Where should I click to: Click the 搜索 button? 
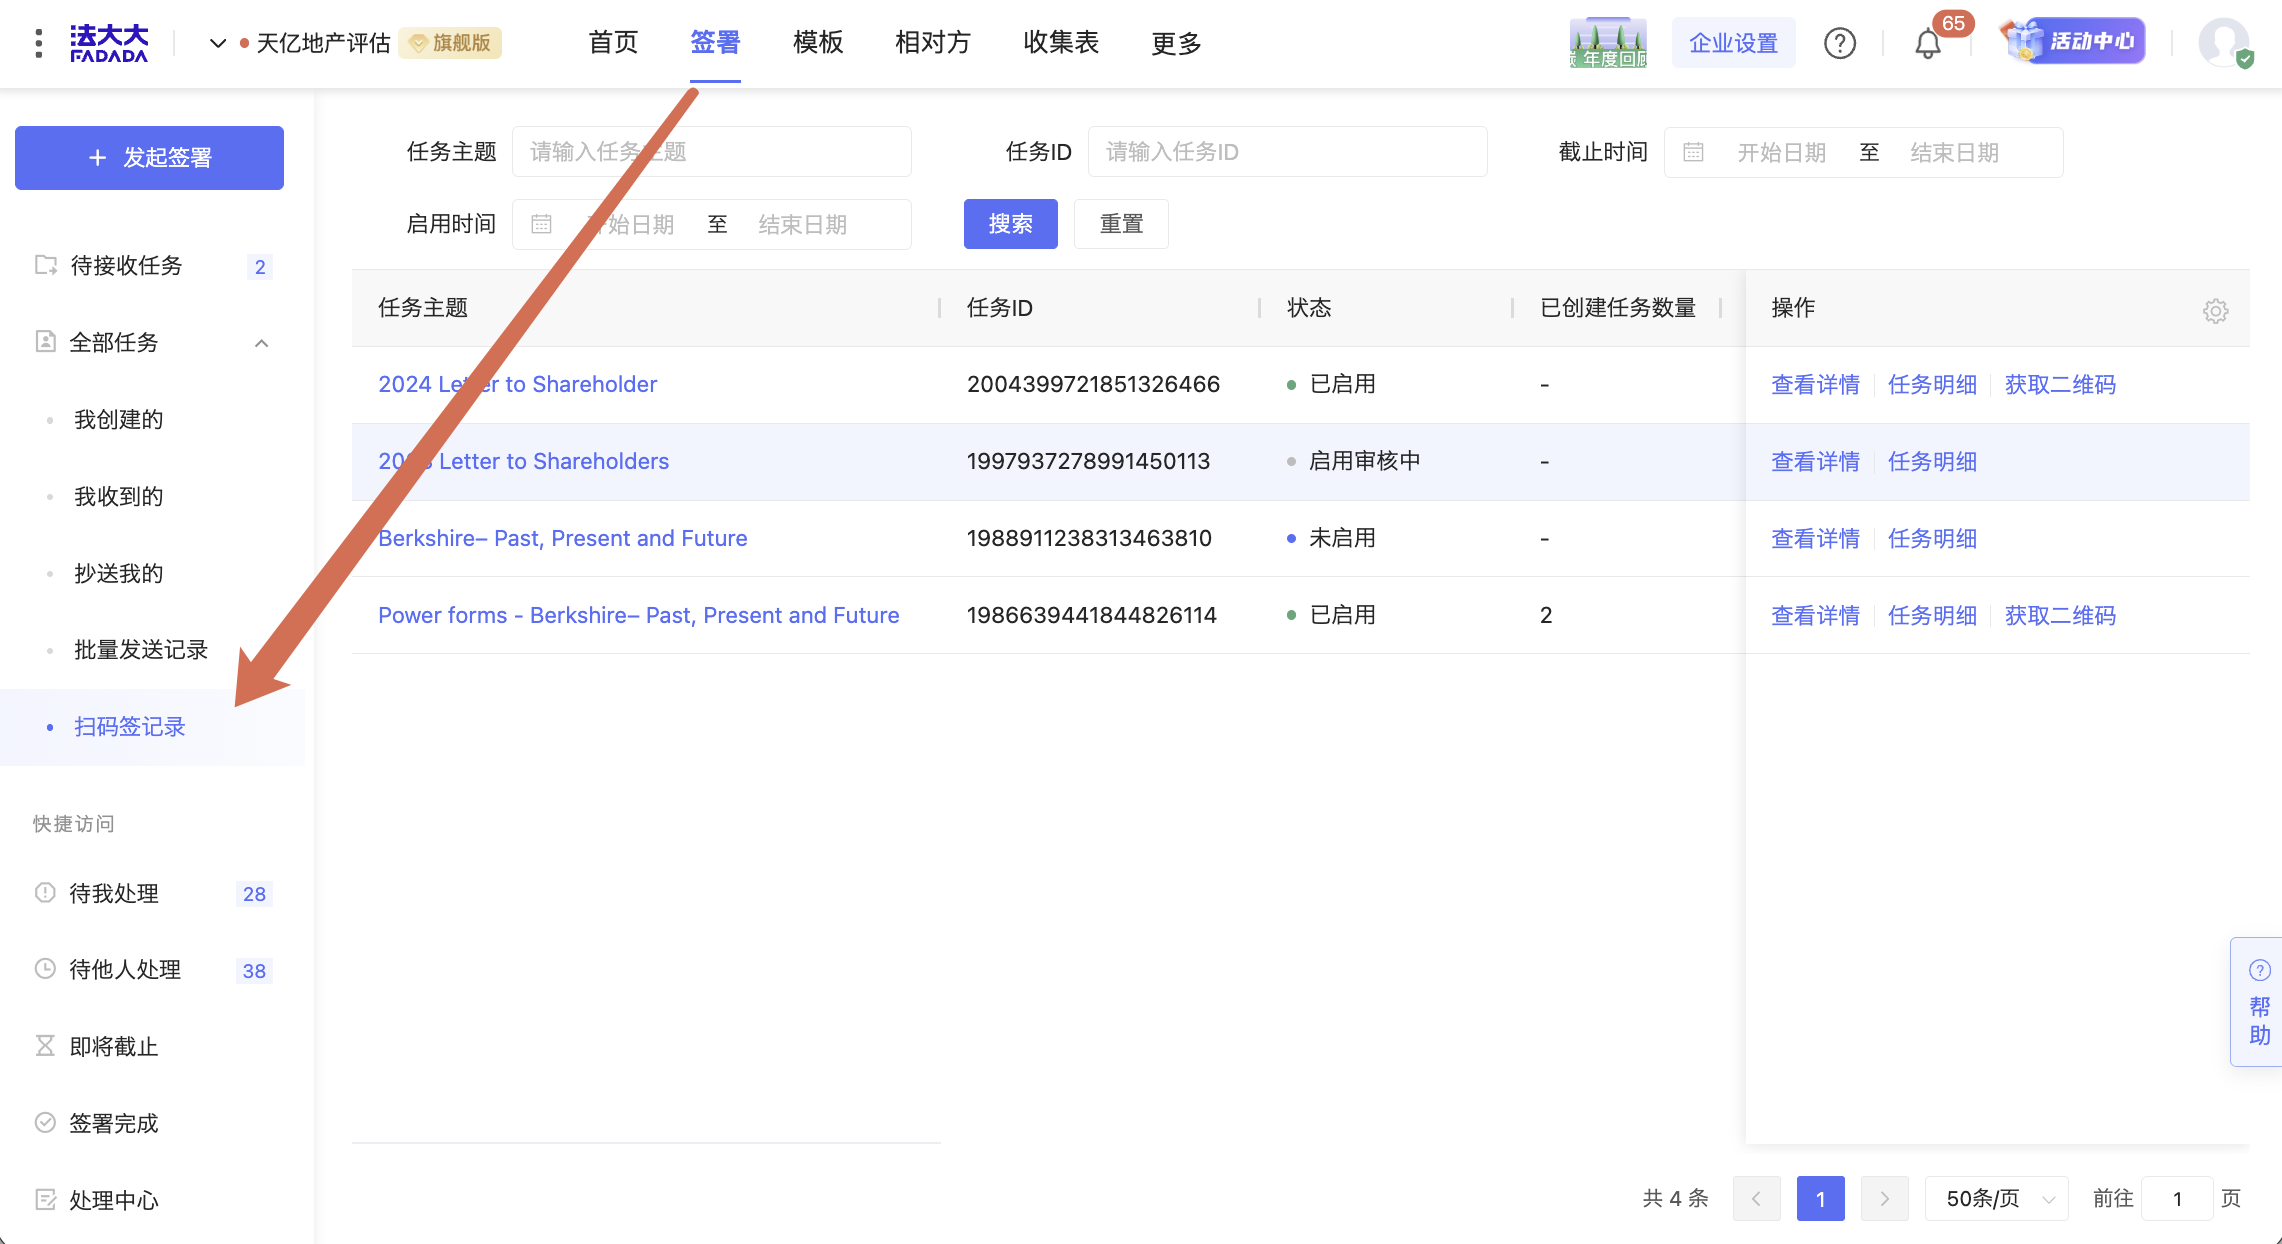1010,224
